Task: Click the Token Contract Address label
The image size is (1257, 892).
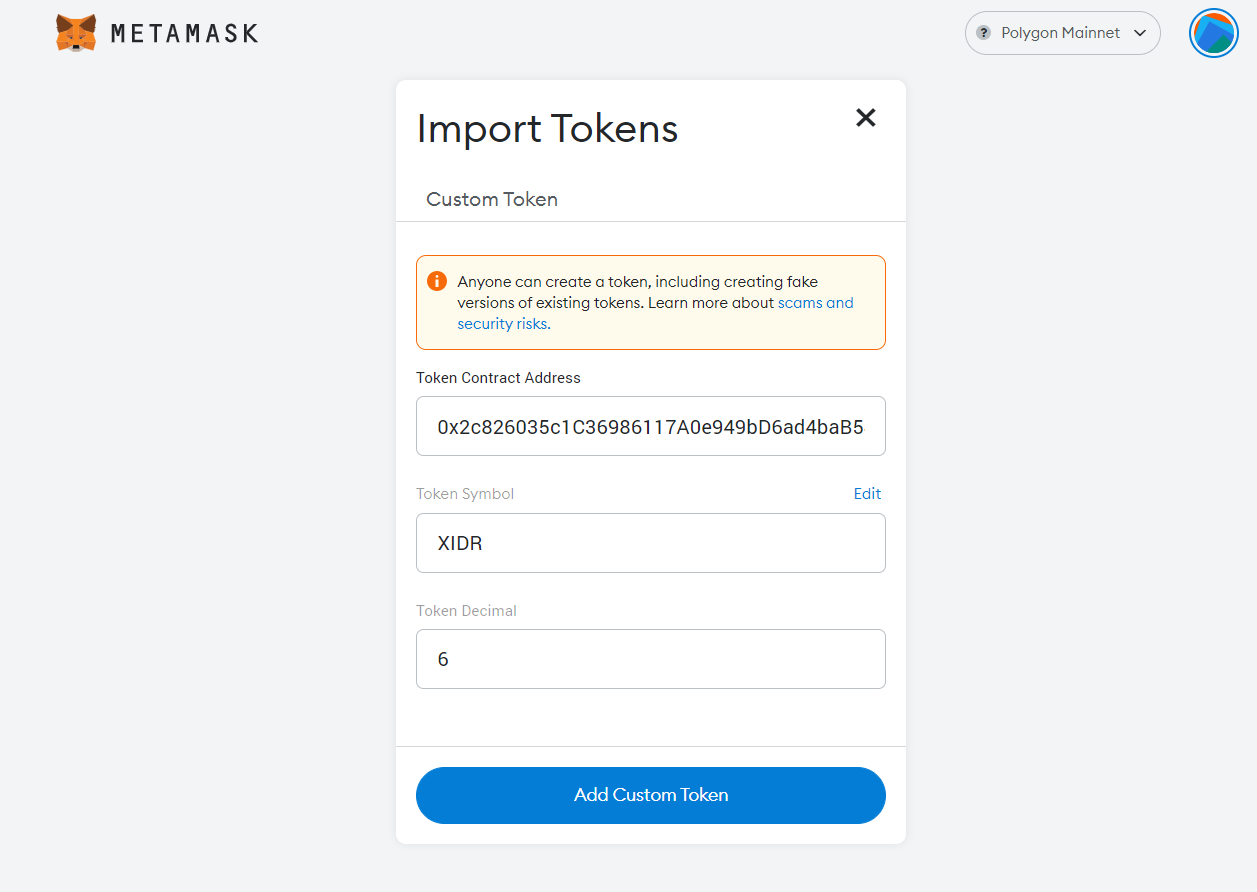Action: [498, 378]
